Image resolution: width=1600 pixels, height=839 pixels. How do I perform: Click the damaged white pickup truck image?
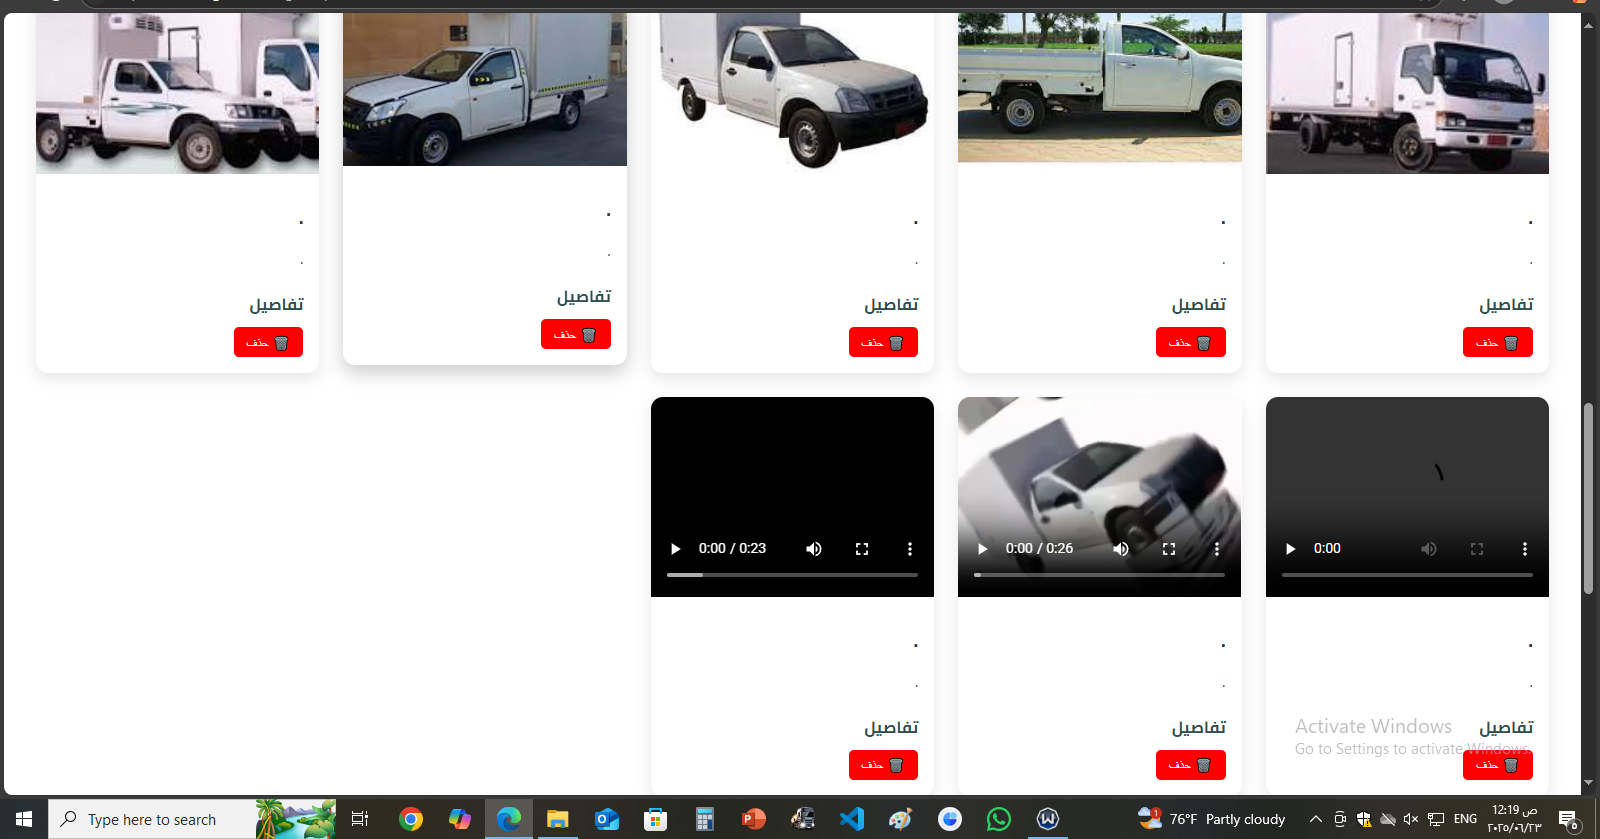pos(484,90)
